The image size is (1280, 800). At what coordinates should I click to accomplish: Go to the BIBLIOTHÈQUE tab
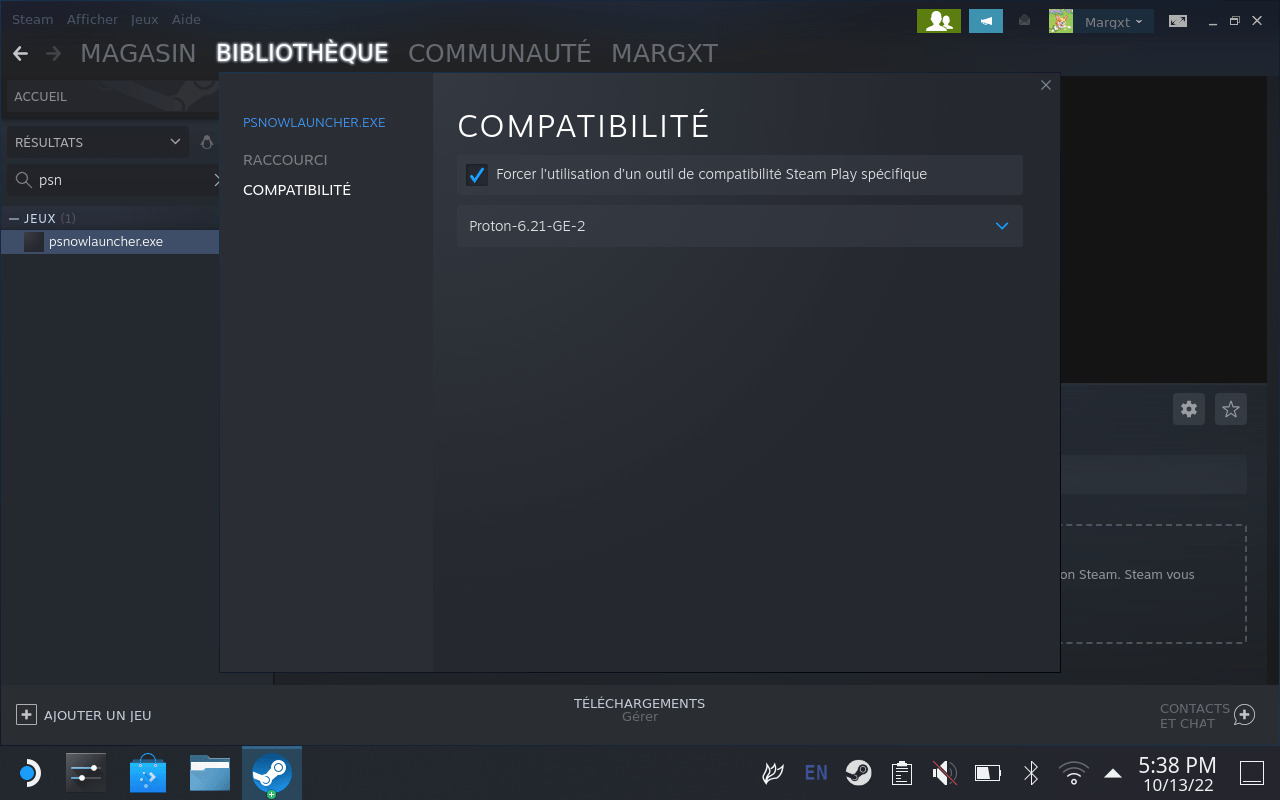pos(302,53)
